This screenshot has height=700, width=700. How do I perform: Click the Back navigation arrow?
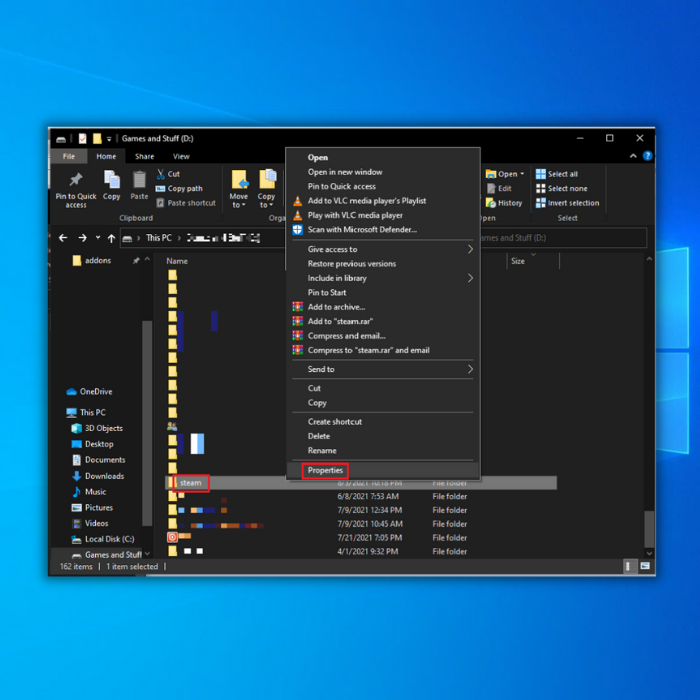tap(63, 238)
